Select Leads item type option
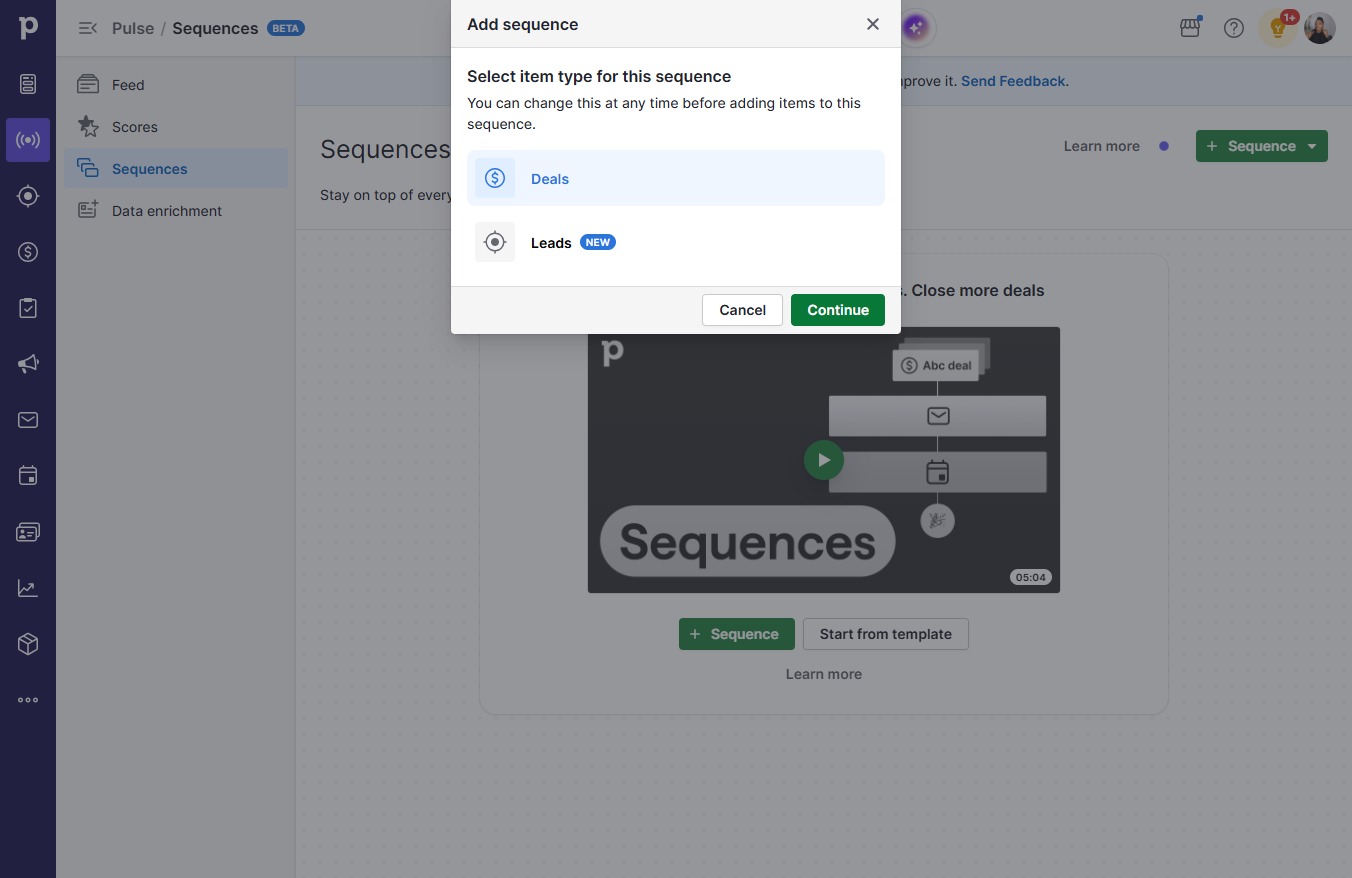 pyautogui.click(x=676, y=242)
